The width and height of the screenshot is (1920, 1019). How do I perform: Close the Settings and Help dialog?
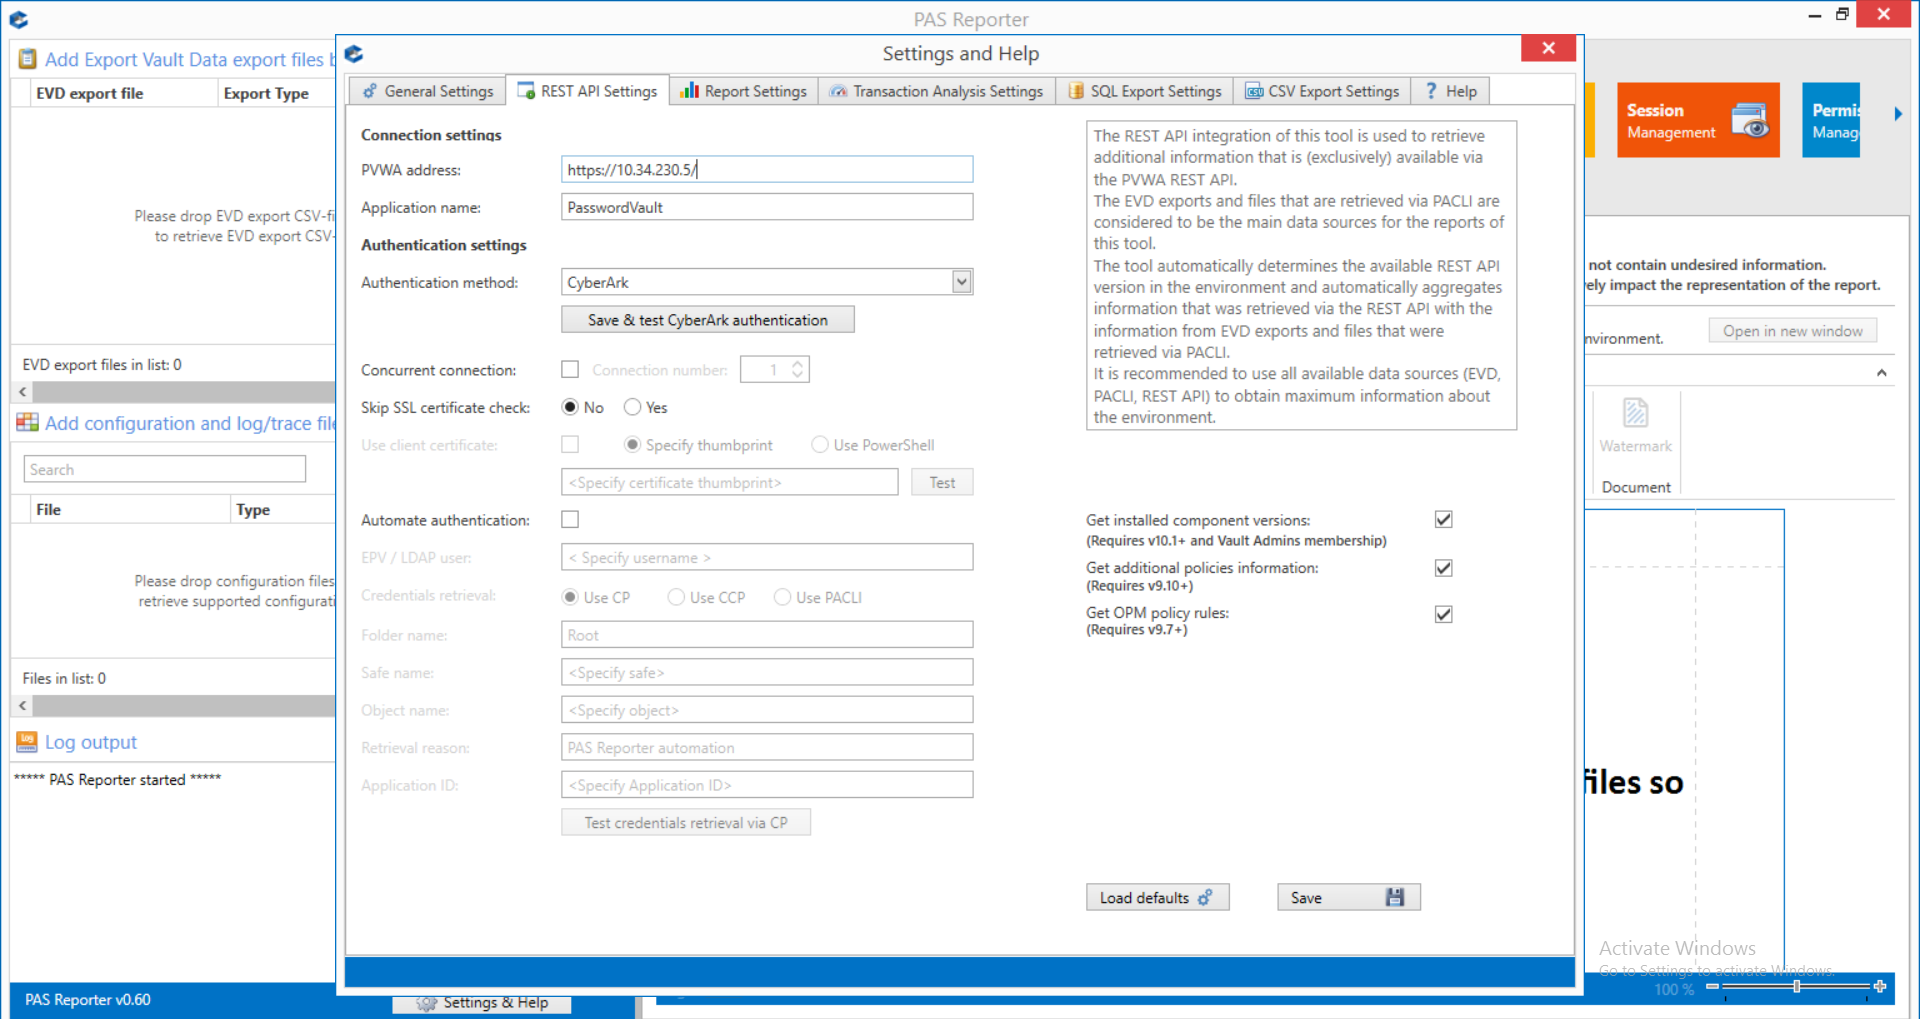pos(1548,48)
